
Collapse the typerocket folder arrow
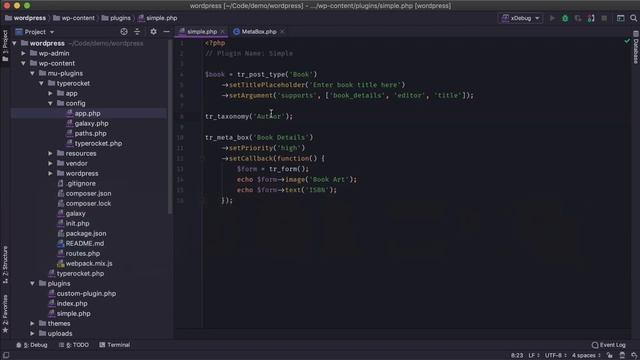point(41,83)
